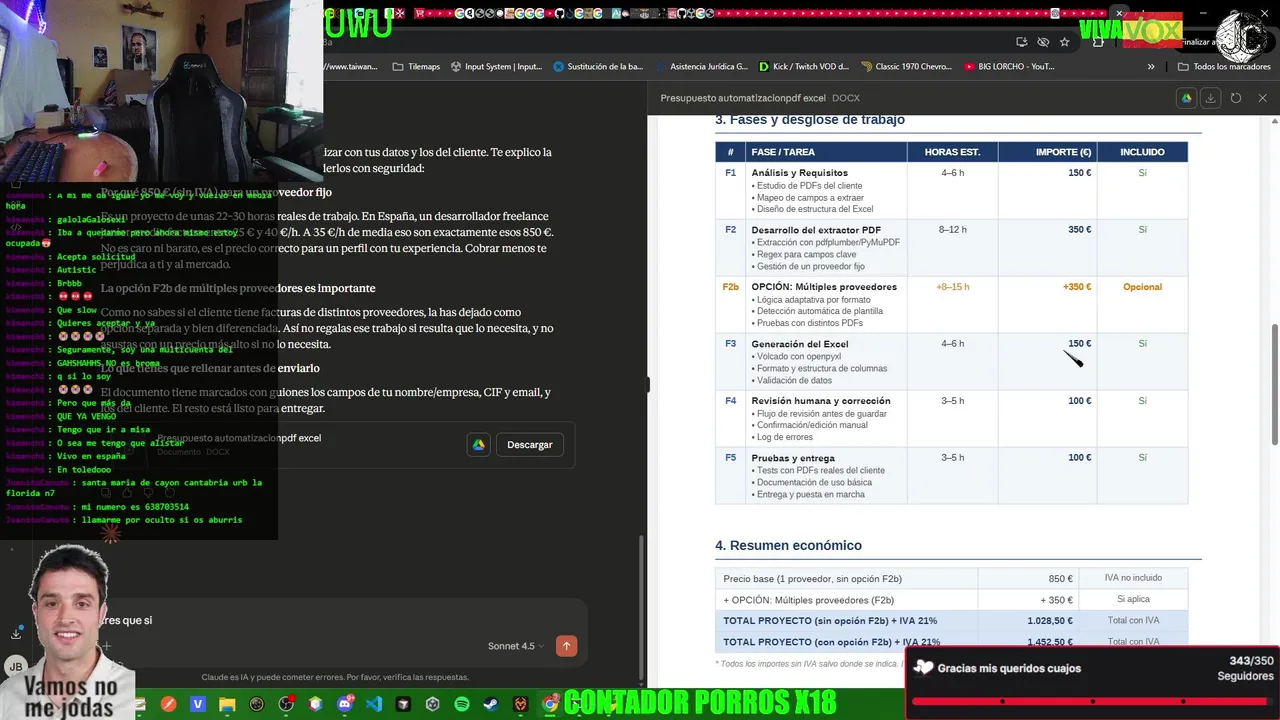Image resolution: width=1280 pixels, height=720 pixels.
Task: Click the followers goal progress bar
Action: tap(1092, 702)
